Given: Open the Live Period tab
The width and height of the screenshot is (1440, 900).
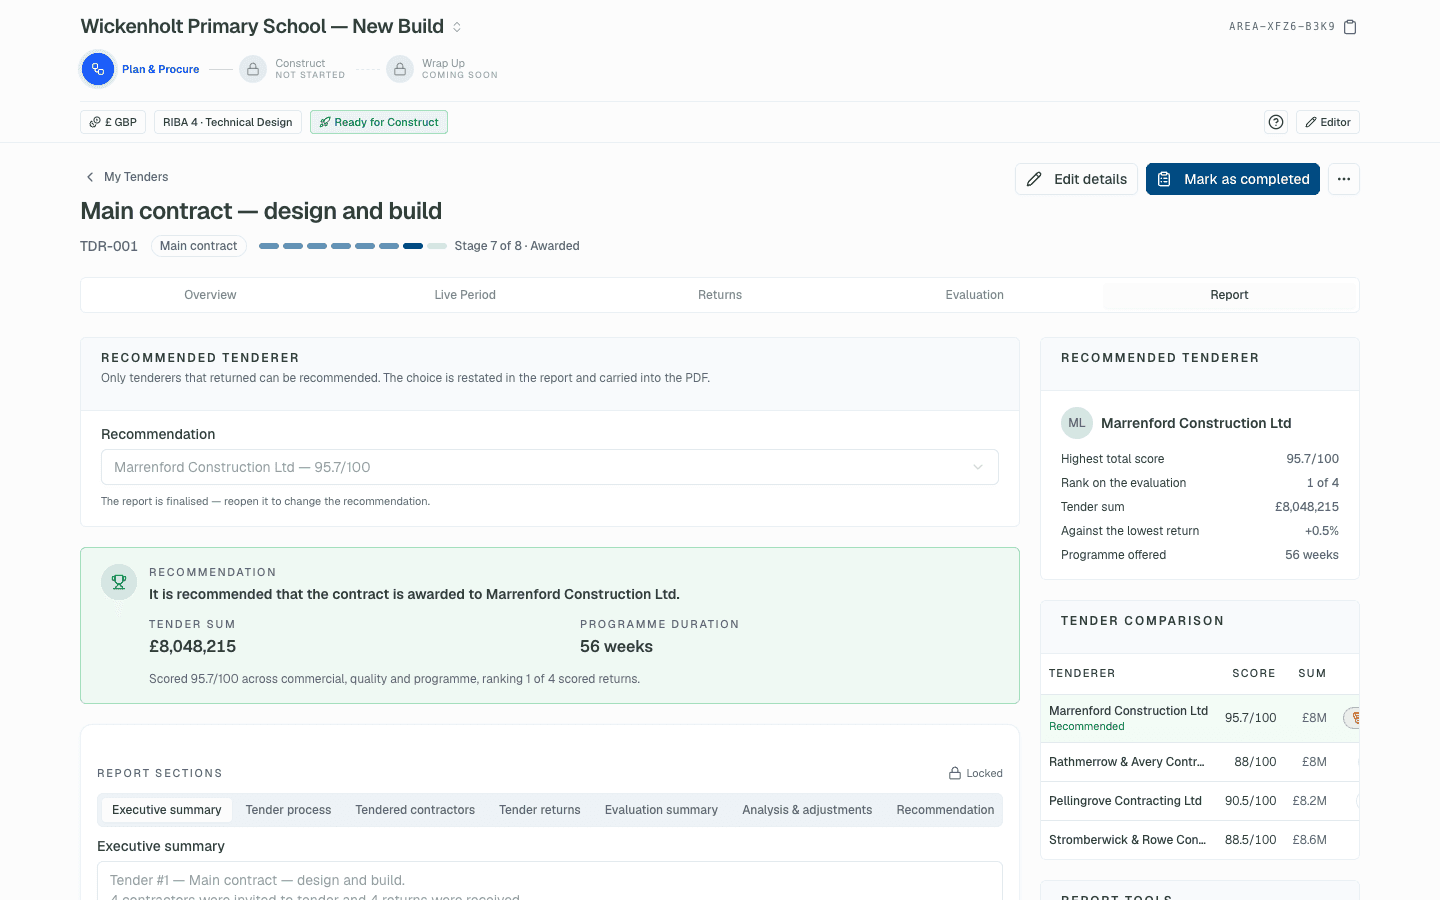Looking at the screenshot, I should [465, 295].
